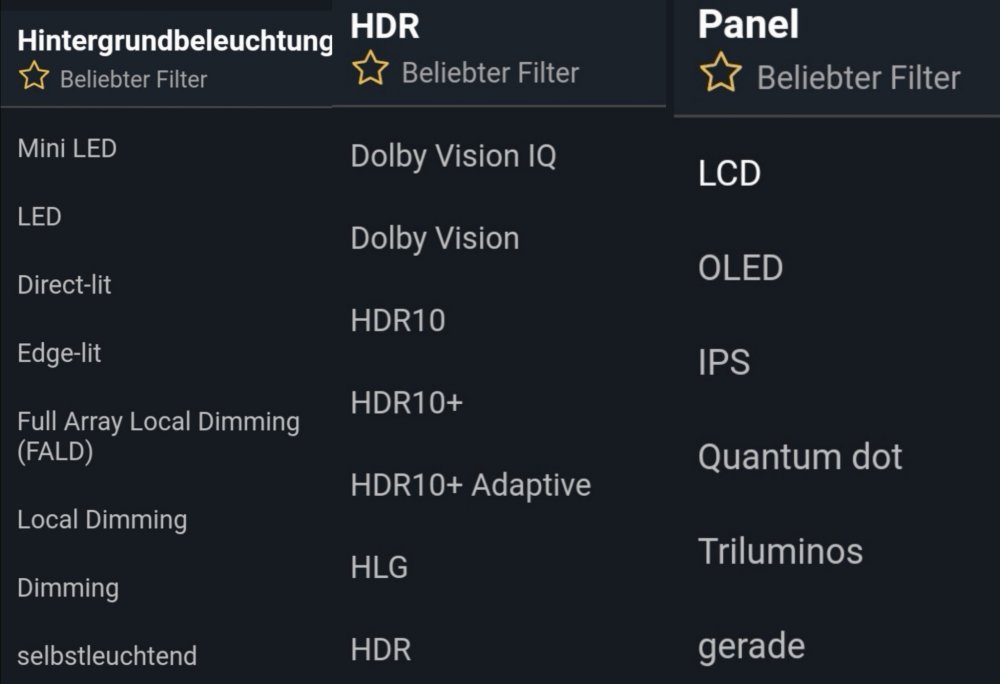Click the star icon under Hintergrundbeleuchtung
Screen dimensions: 1000x684
pos(34,77)
